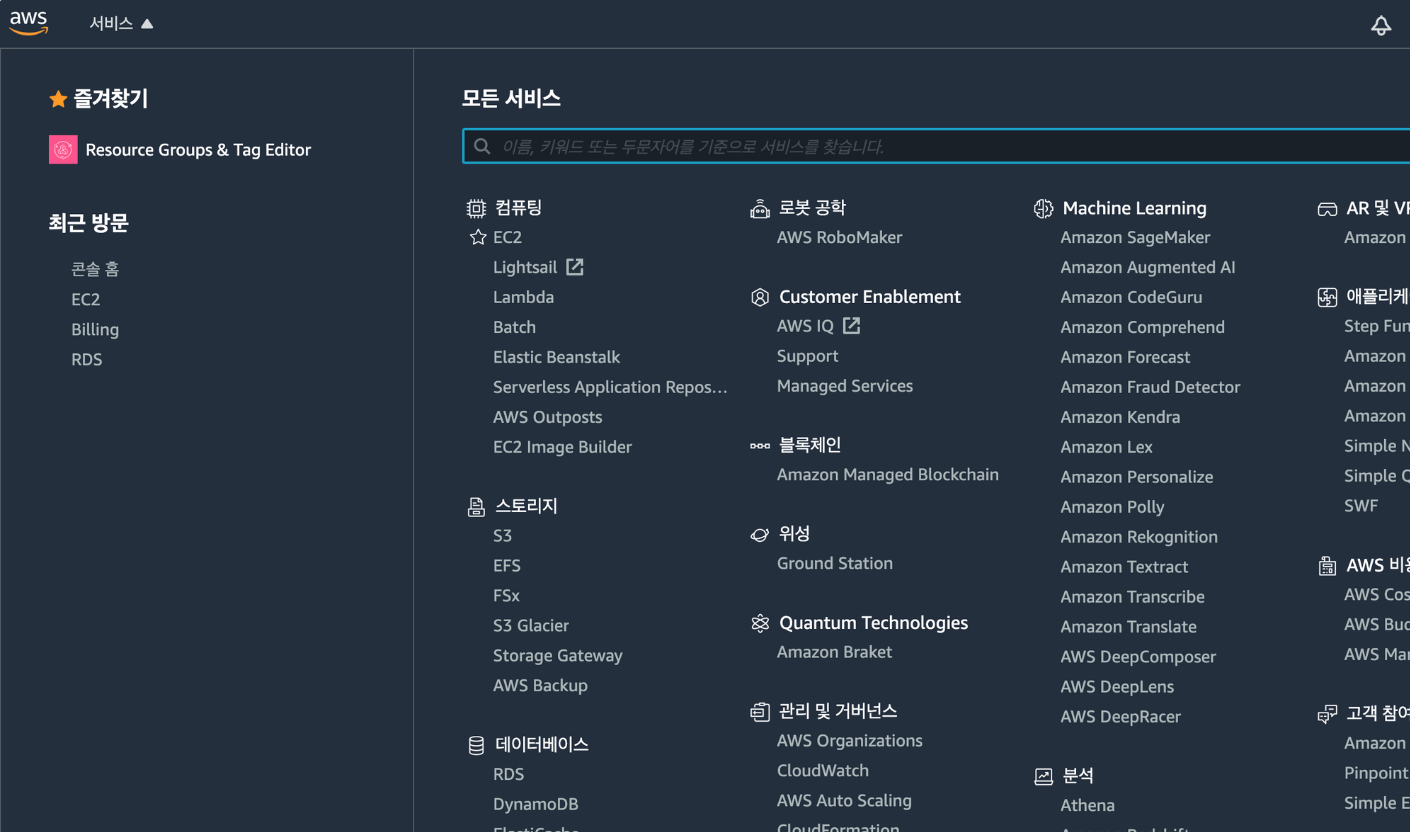This screenshot has height=832, width=1410.
Task: Open EC2 Image Builder
Action: (562, 447)
